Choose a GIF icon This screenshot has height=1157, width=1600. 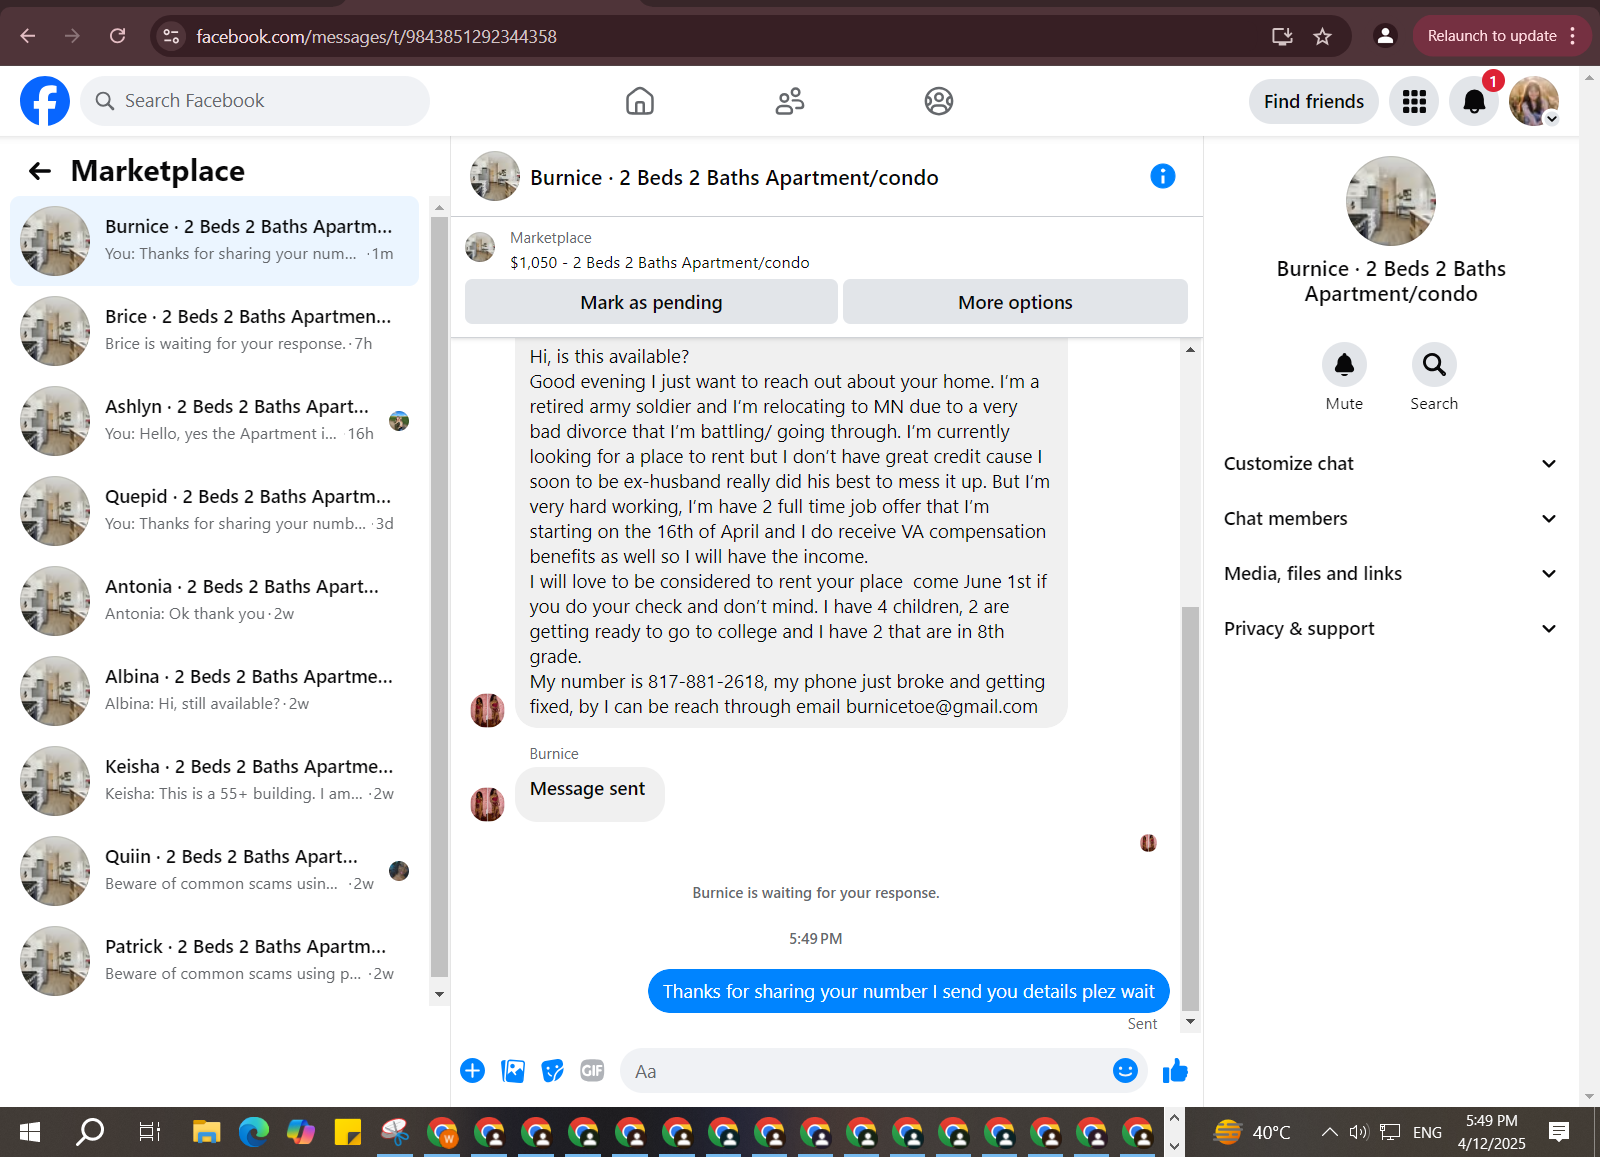[592, 1071]
